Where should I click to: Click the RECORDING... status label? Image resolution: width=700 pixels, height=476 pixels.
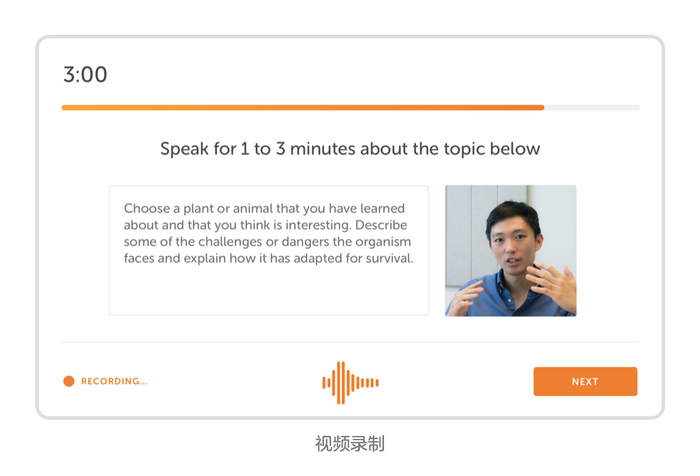[114, 381]
